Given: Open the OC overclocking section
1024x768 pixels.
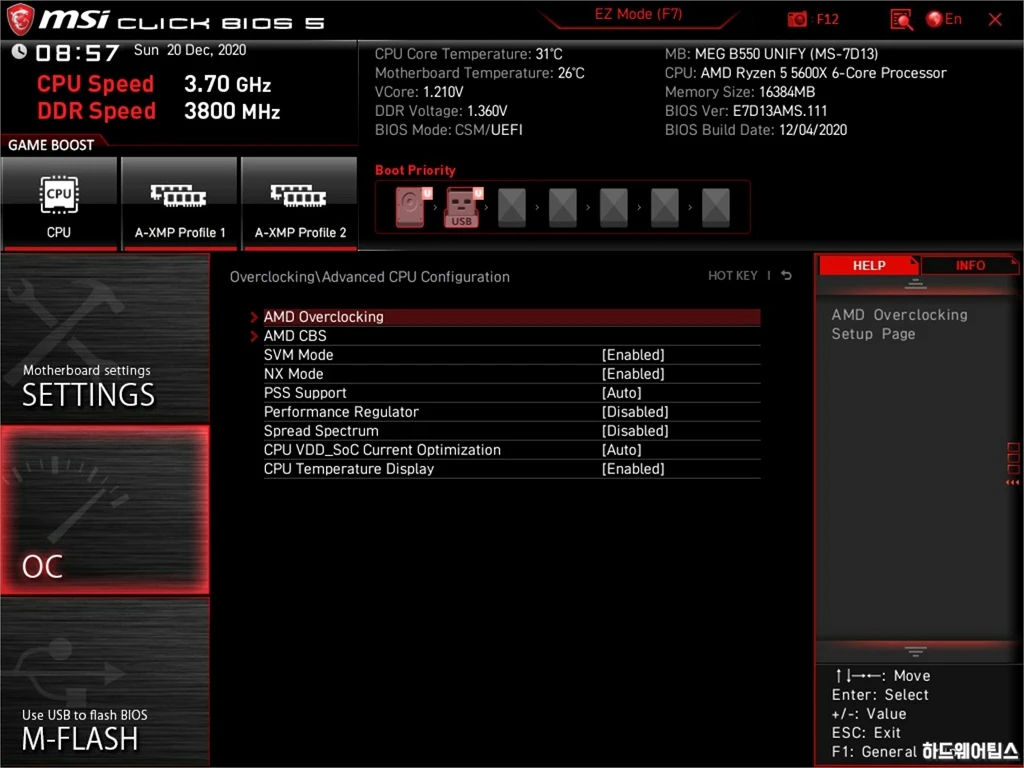Looking at the screenshot, I should [x=104, y=510].
